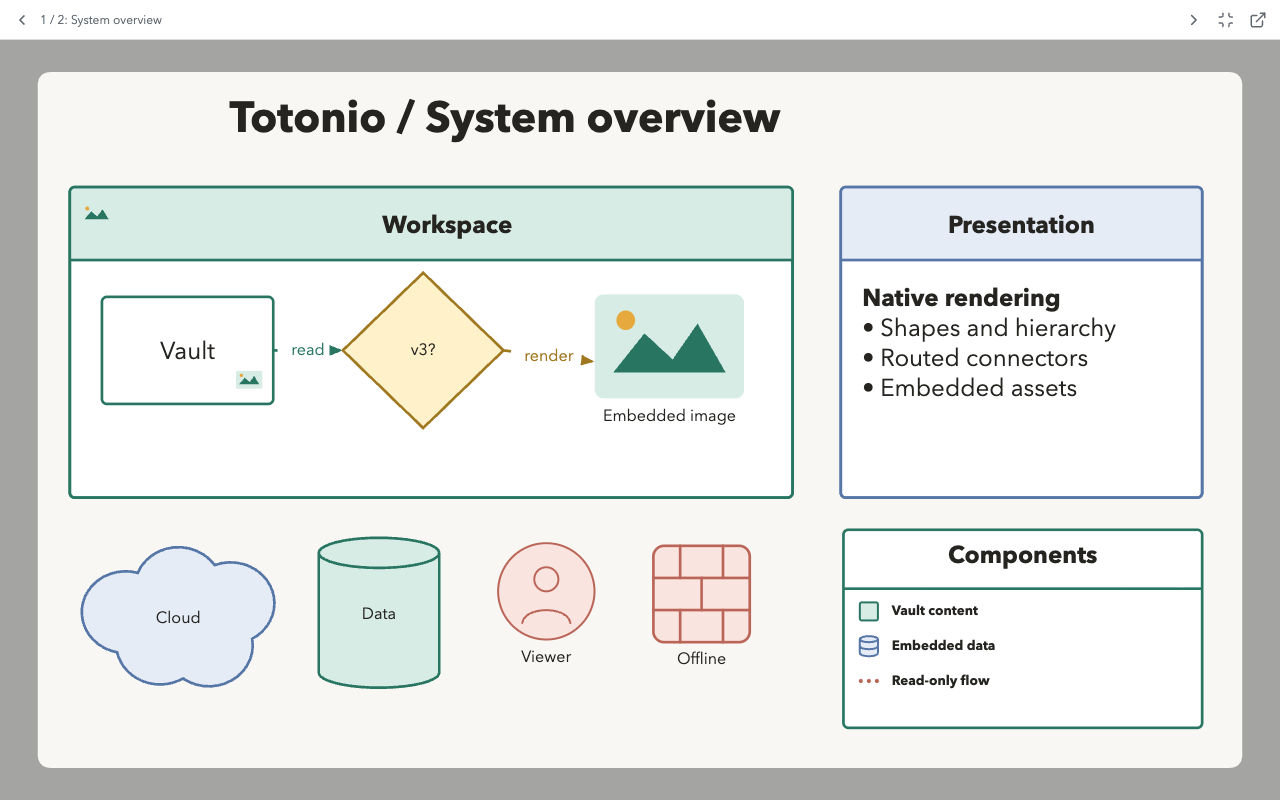This screenshot has height=800, width=1280.
Task: Click the Embedded data database legend icon
Action: click(x=869, y=646)
